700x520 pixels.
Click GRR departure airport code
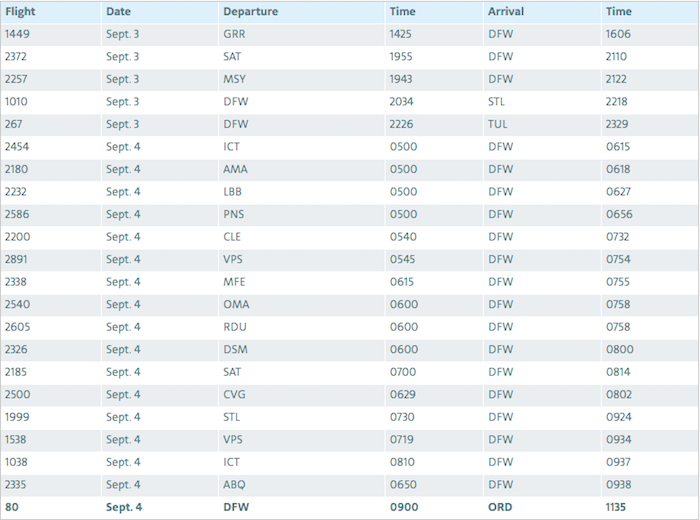tap(234, 34)
